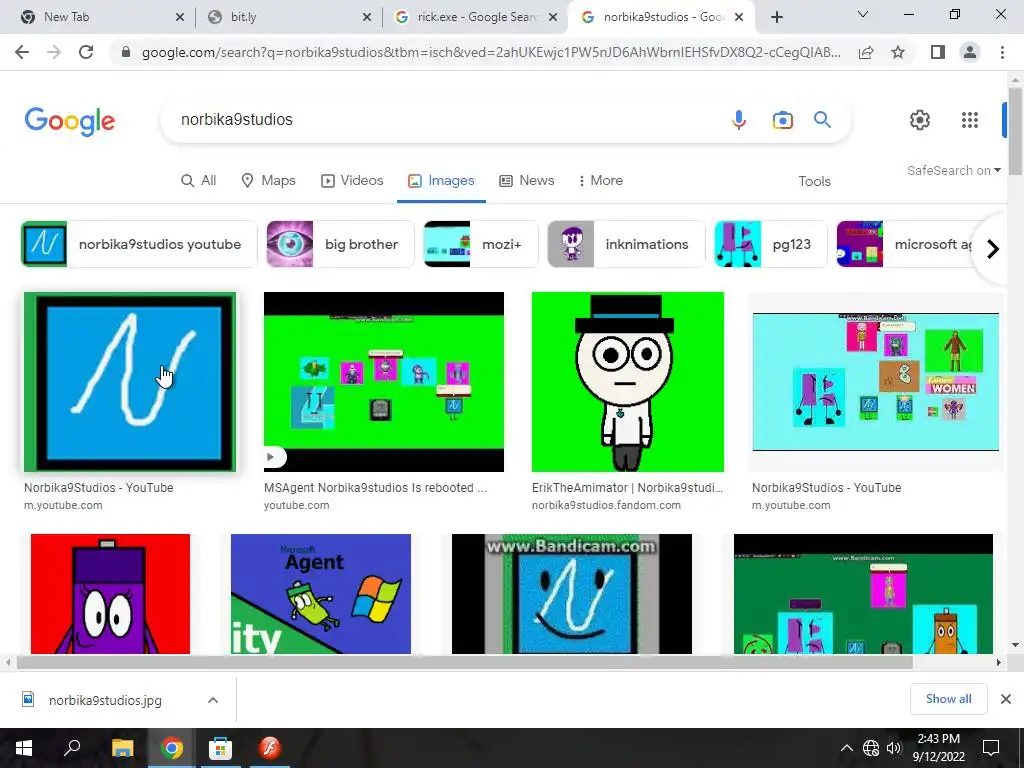Open the notification center icon
1024x768 pixels.
(991, 748)
